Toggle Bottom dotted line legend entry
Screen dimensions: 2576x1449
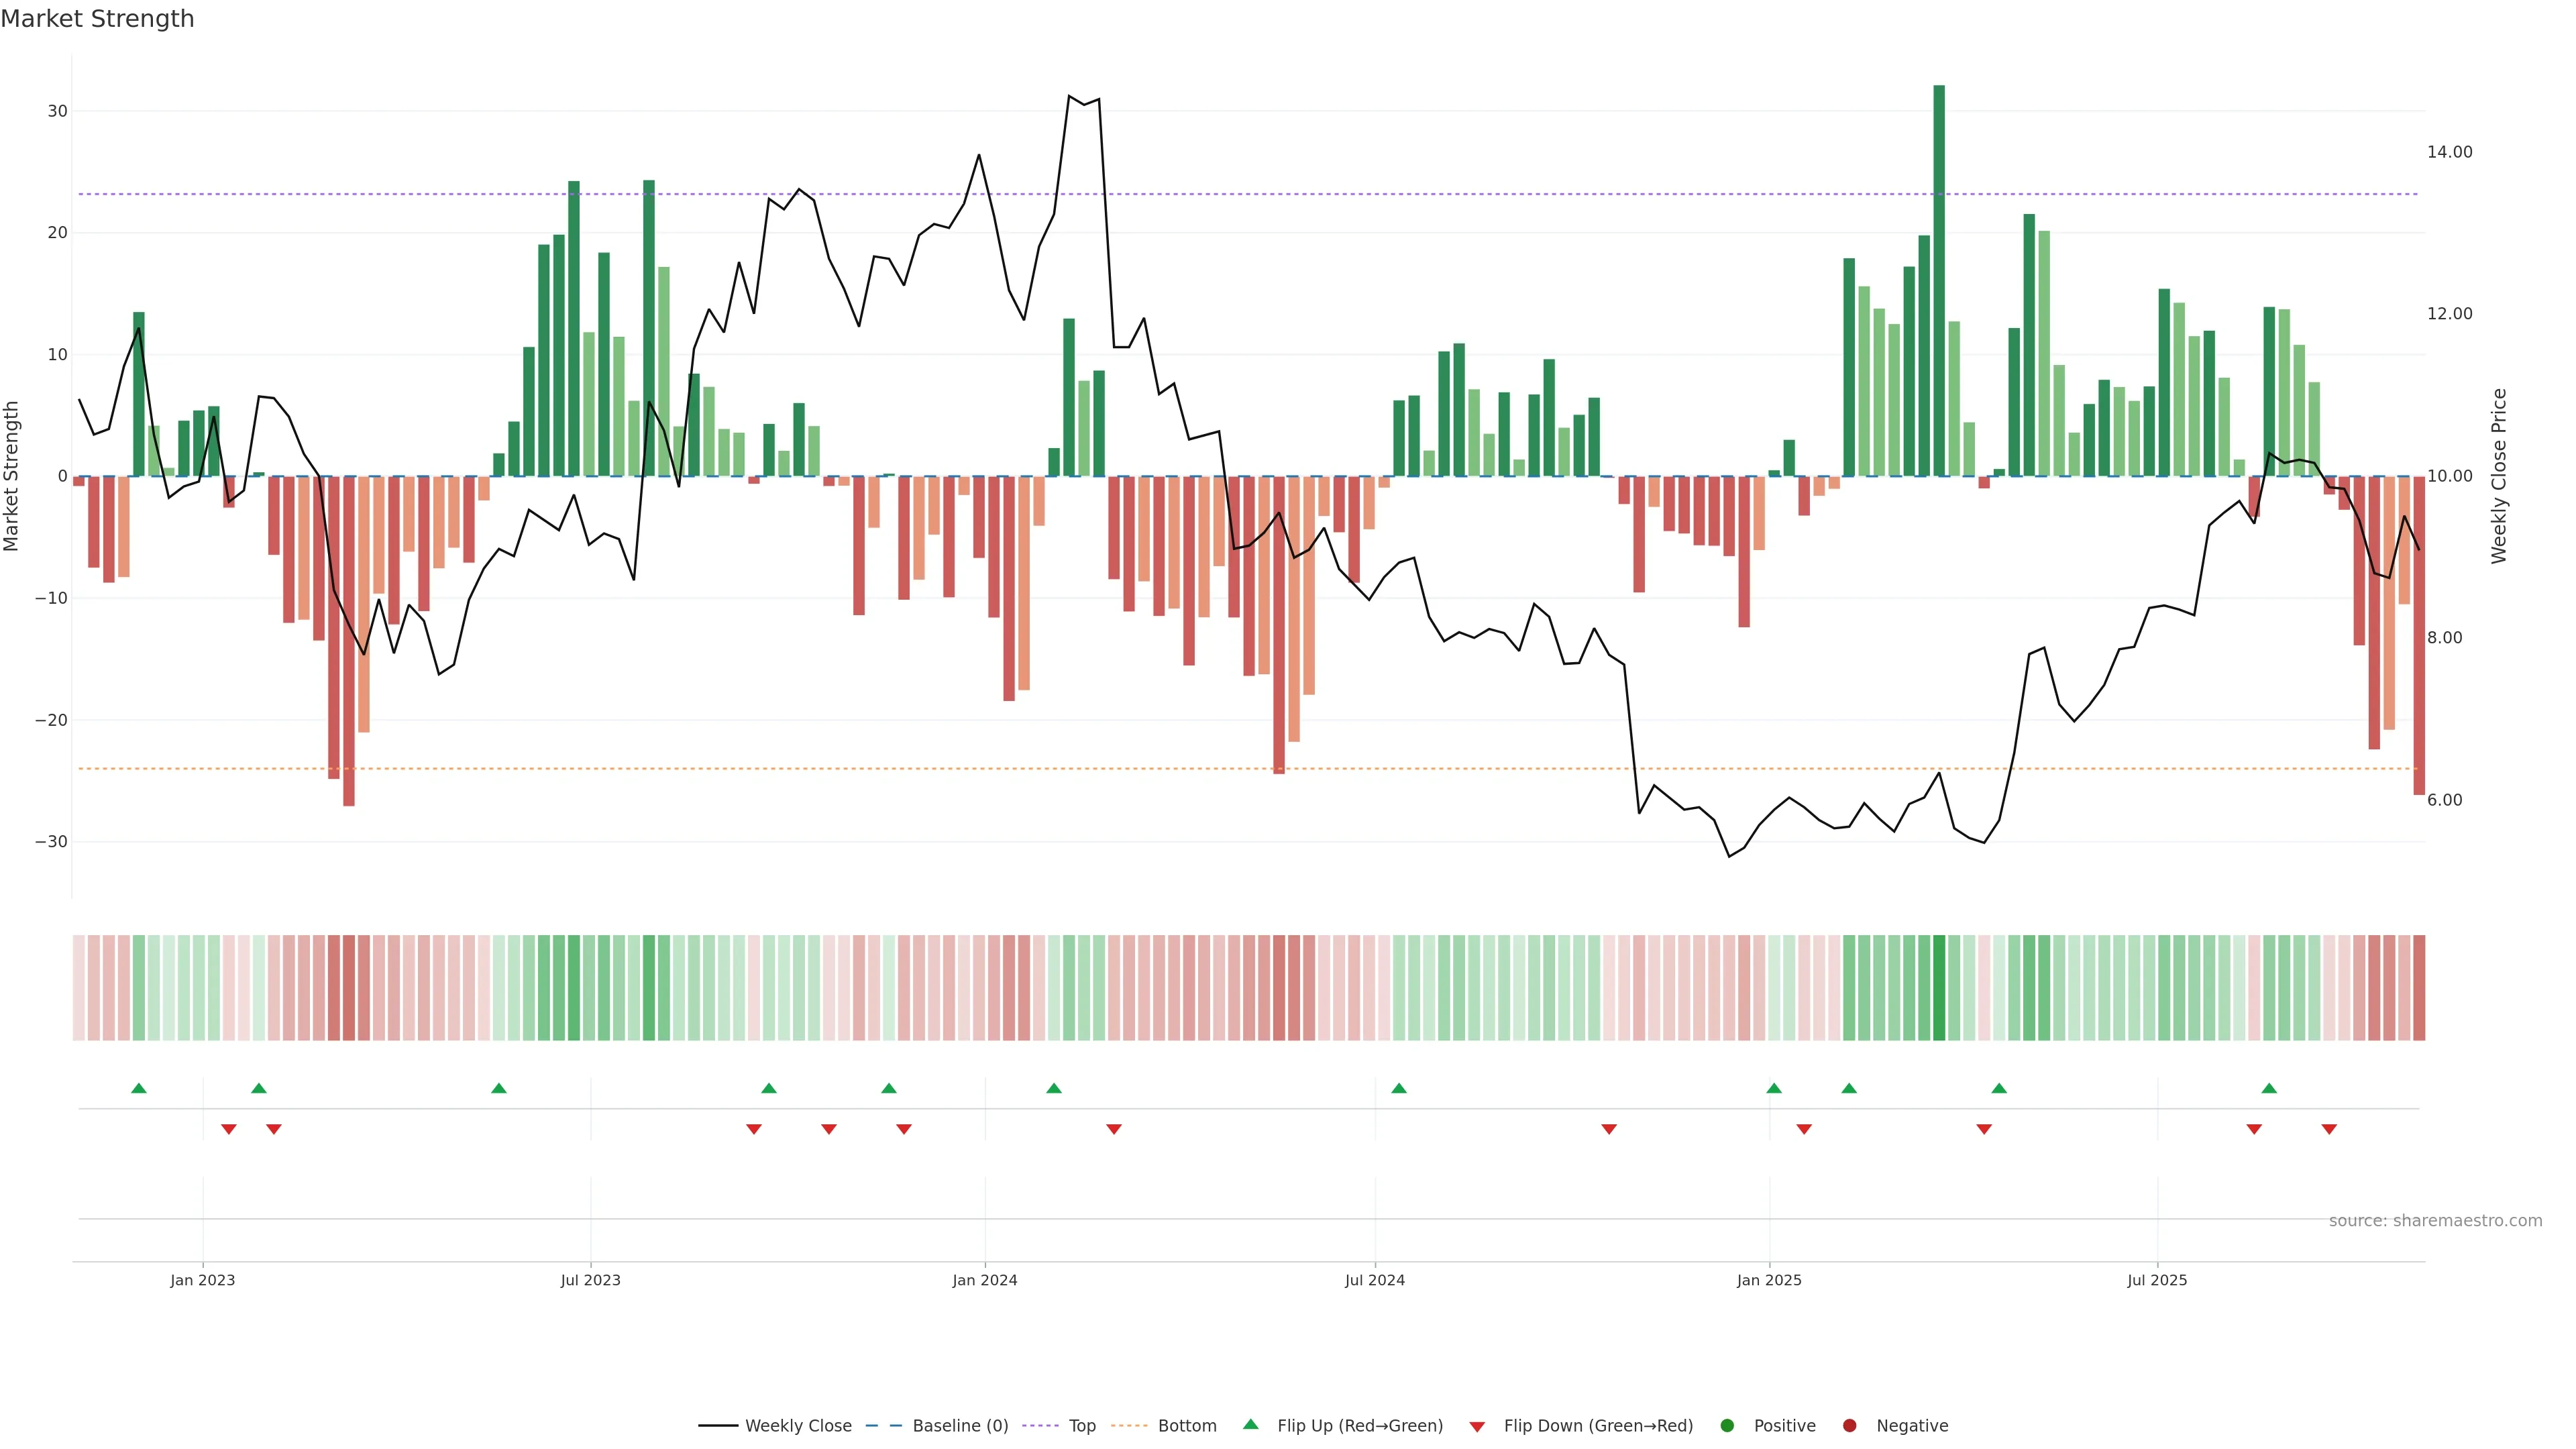pyautogui.click(x=1186, y=1426)
